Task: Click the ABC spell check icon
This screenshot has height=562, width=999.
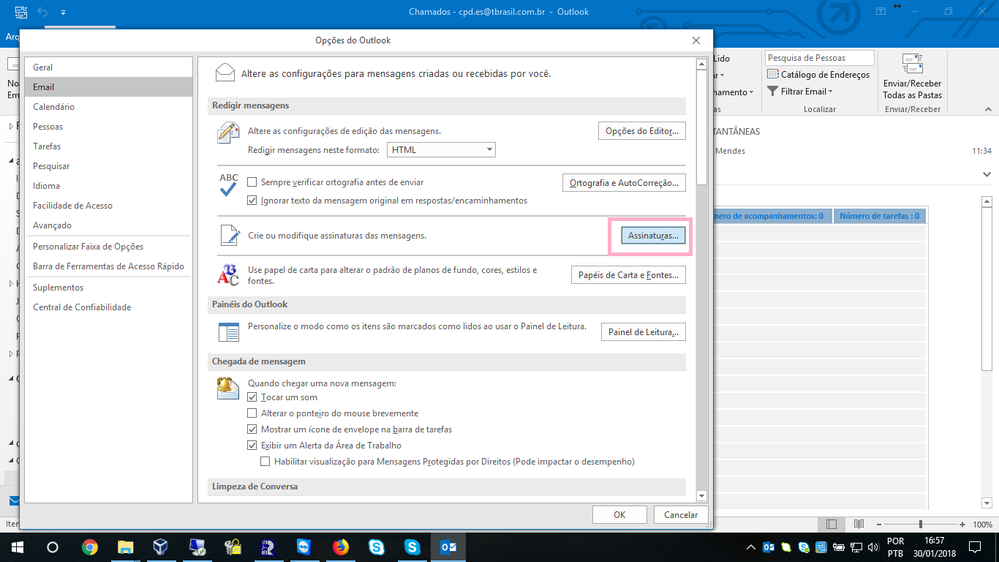Action: tap(228, 185)
